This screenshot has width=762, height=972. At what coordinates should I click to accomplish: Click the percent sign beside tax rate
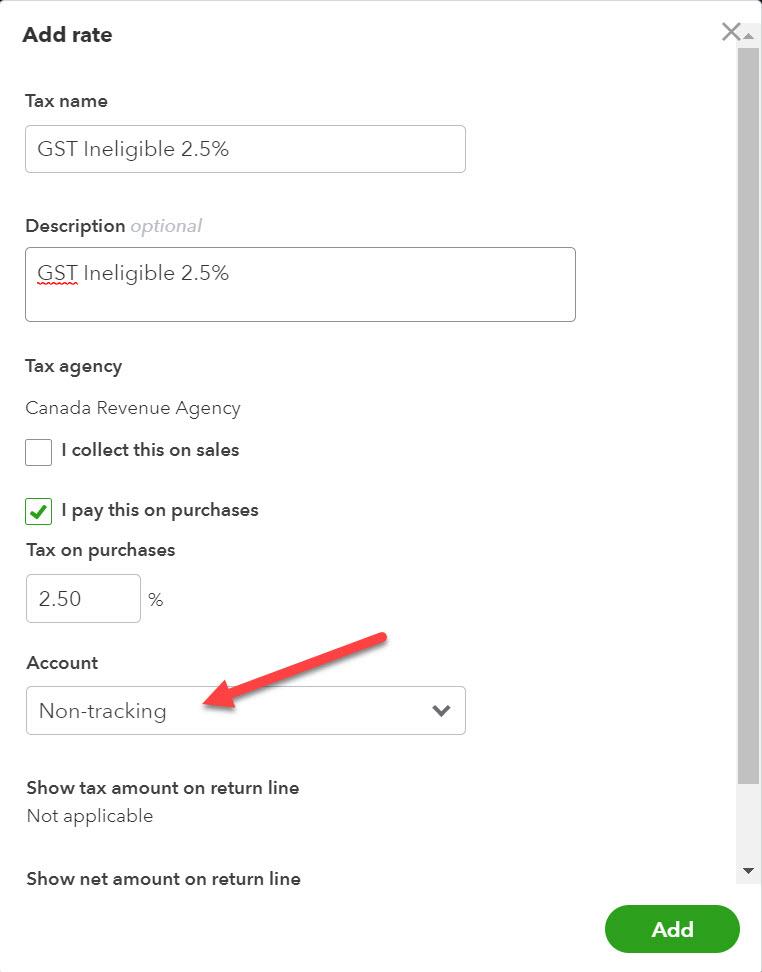point(155,600)
